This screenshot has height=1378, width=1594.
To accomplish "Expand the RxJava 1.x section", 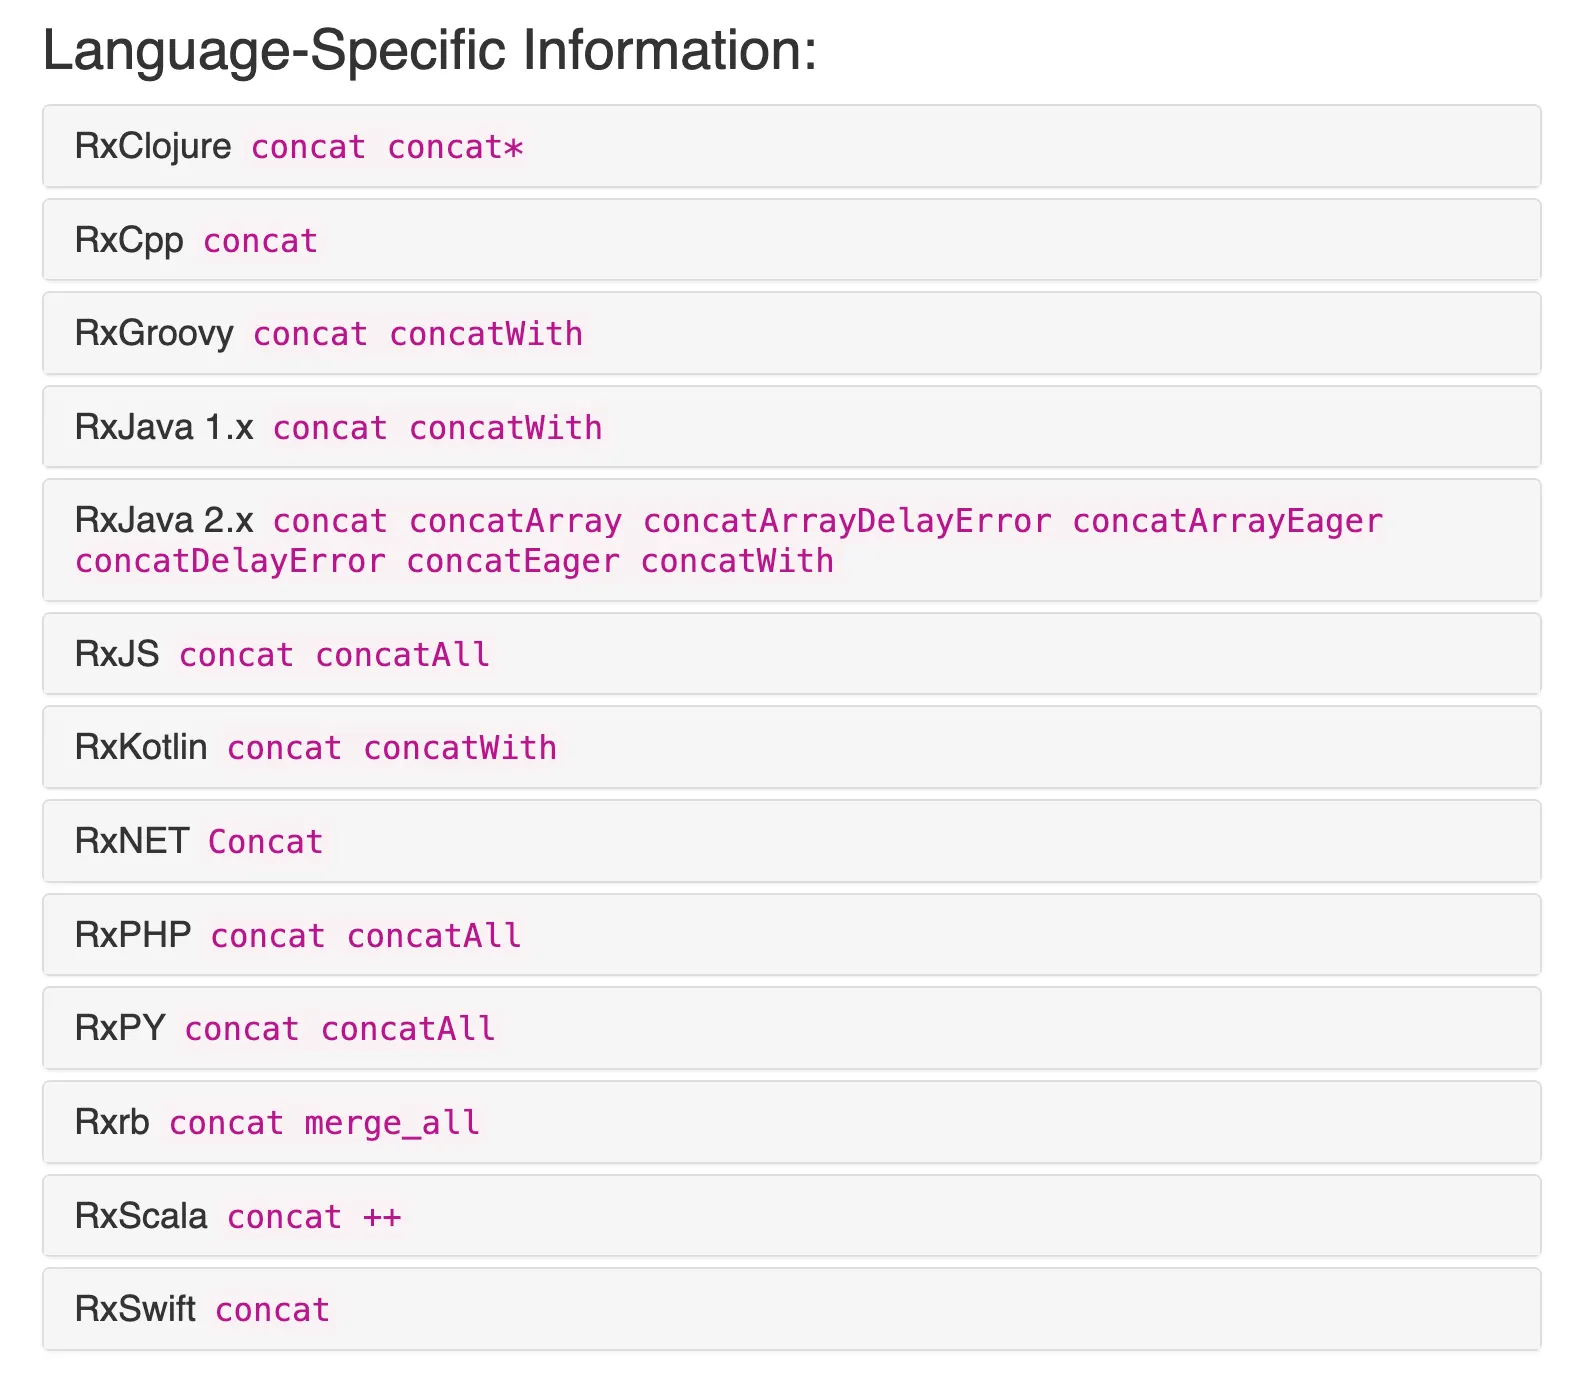I will click(164, 427).
